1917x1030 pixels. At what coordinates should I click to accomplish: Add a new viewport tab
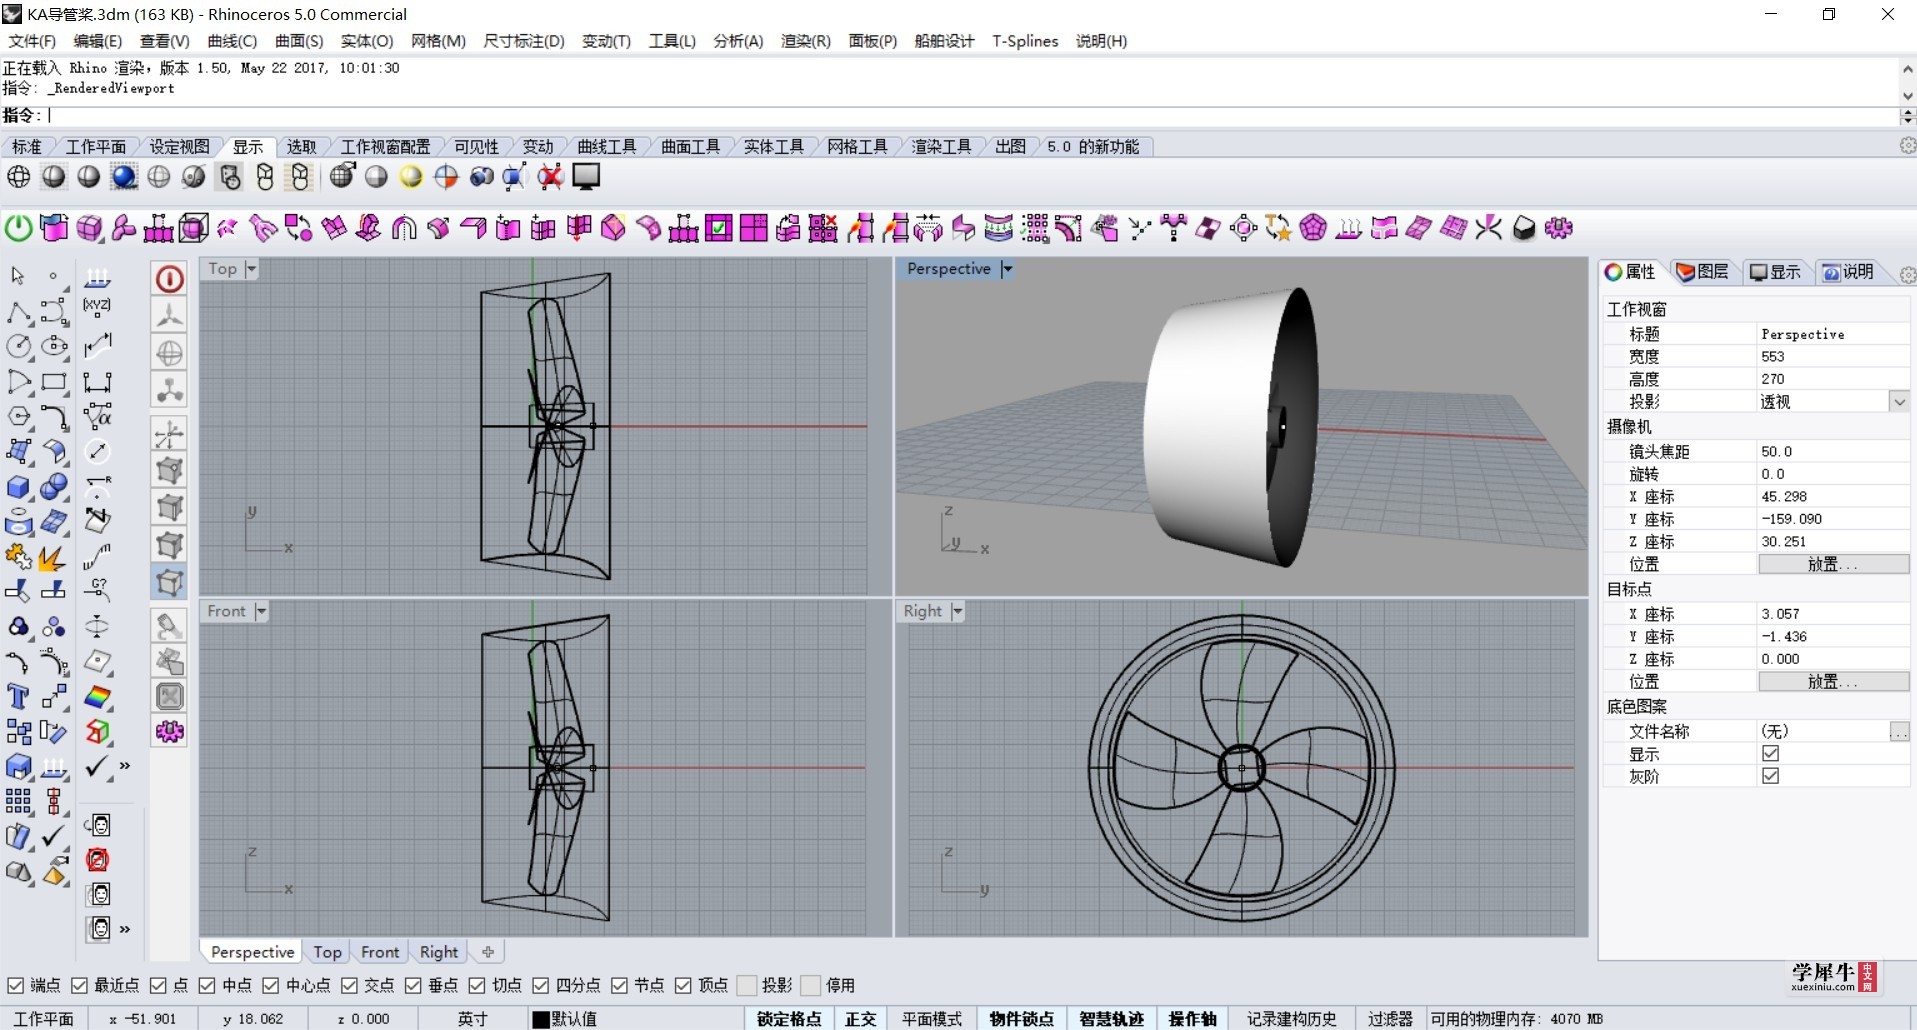[488, 952]
